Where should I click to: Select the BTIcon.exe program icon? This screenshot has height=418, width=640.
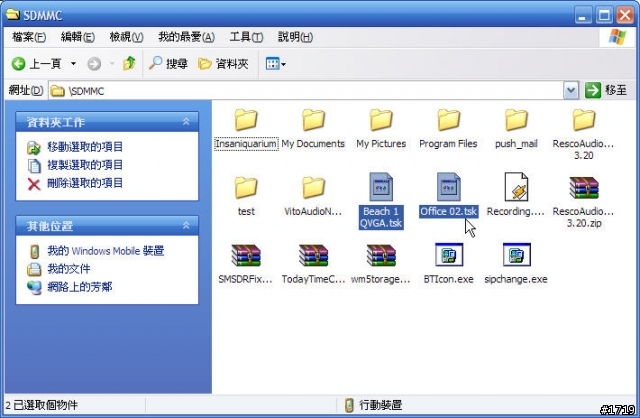click(x=449, y=255)
